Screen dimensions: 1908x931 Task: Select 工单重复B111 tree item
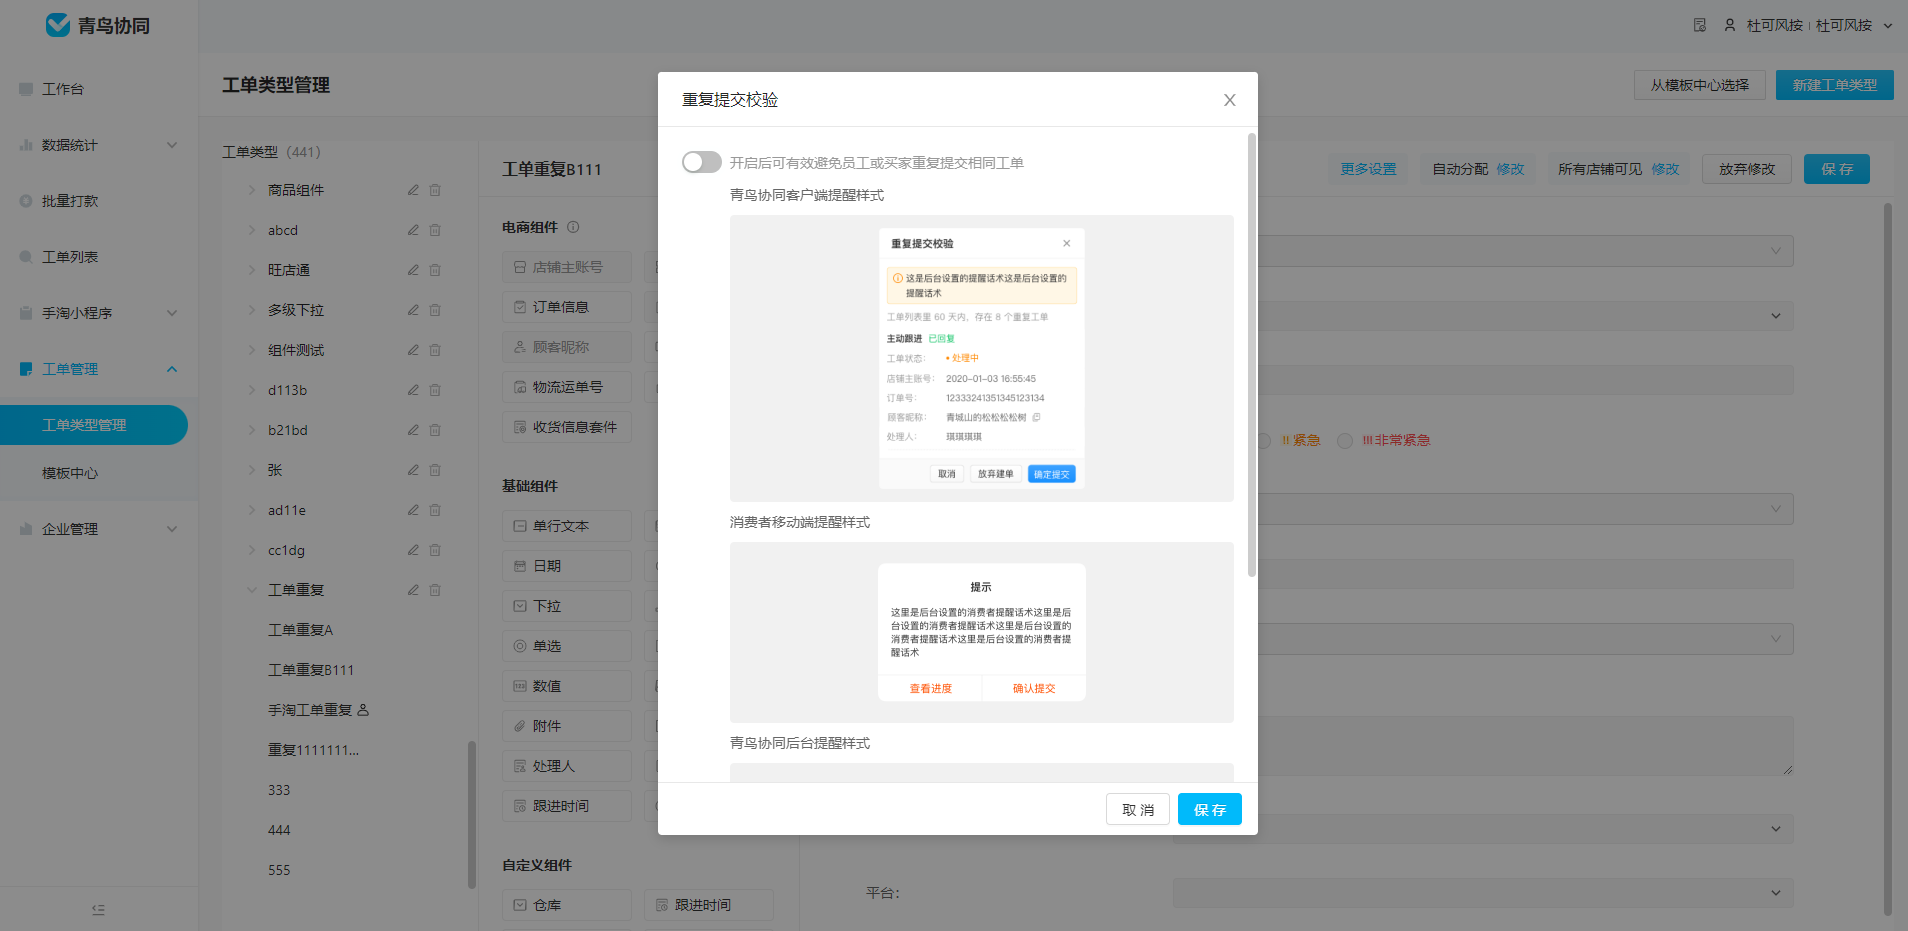(311, 670)
